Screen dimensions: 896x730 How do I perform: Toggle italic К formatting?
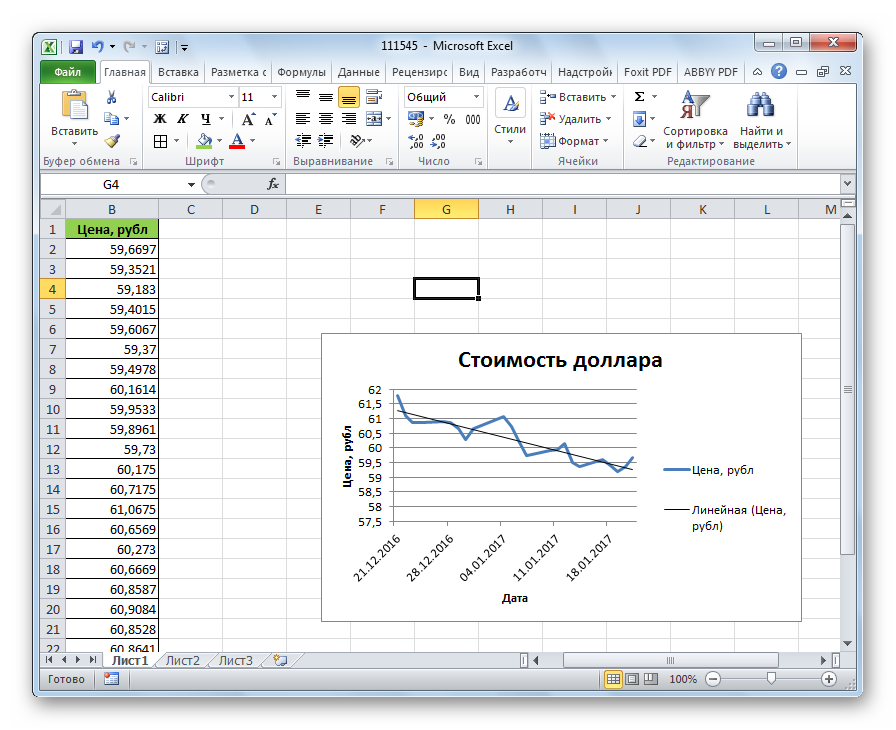pyautogui.click(x=182, y=119)
